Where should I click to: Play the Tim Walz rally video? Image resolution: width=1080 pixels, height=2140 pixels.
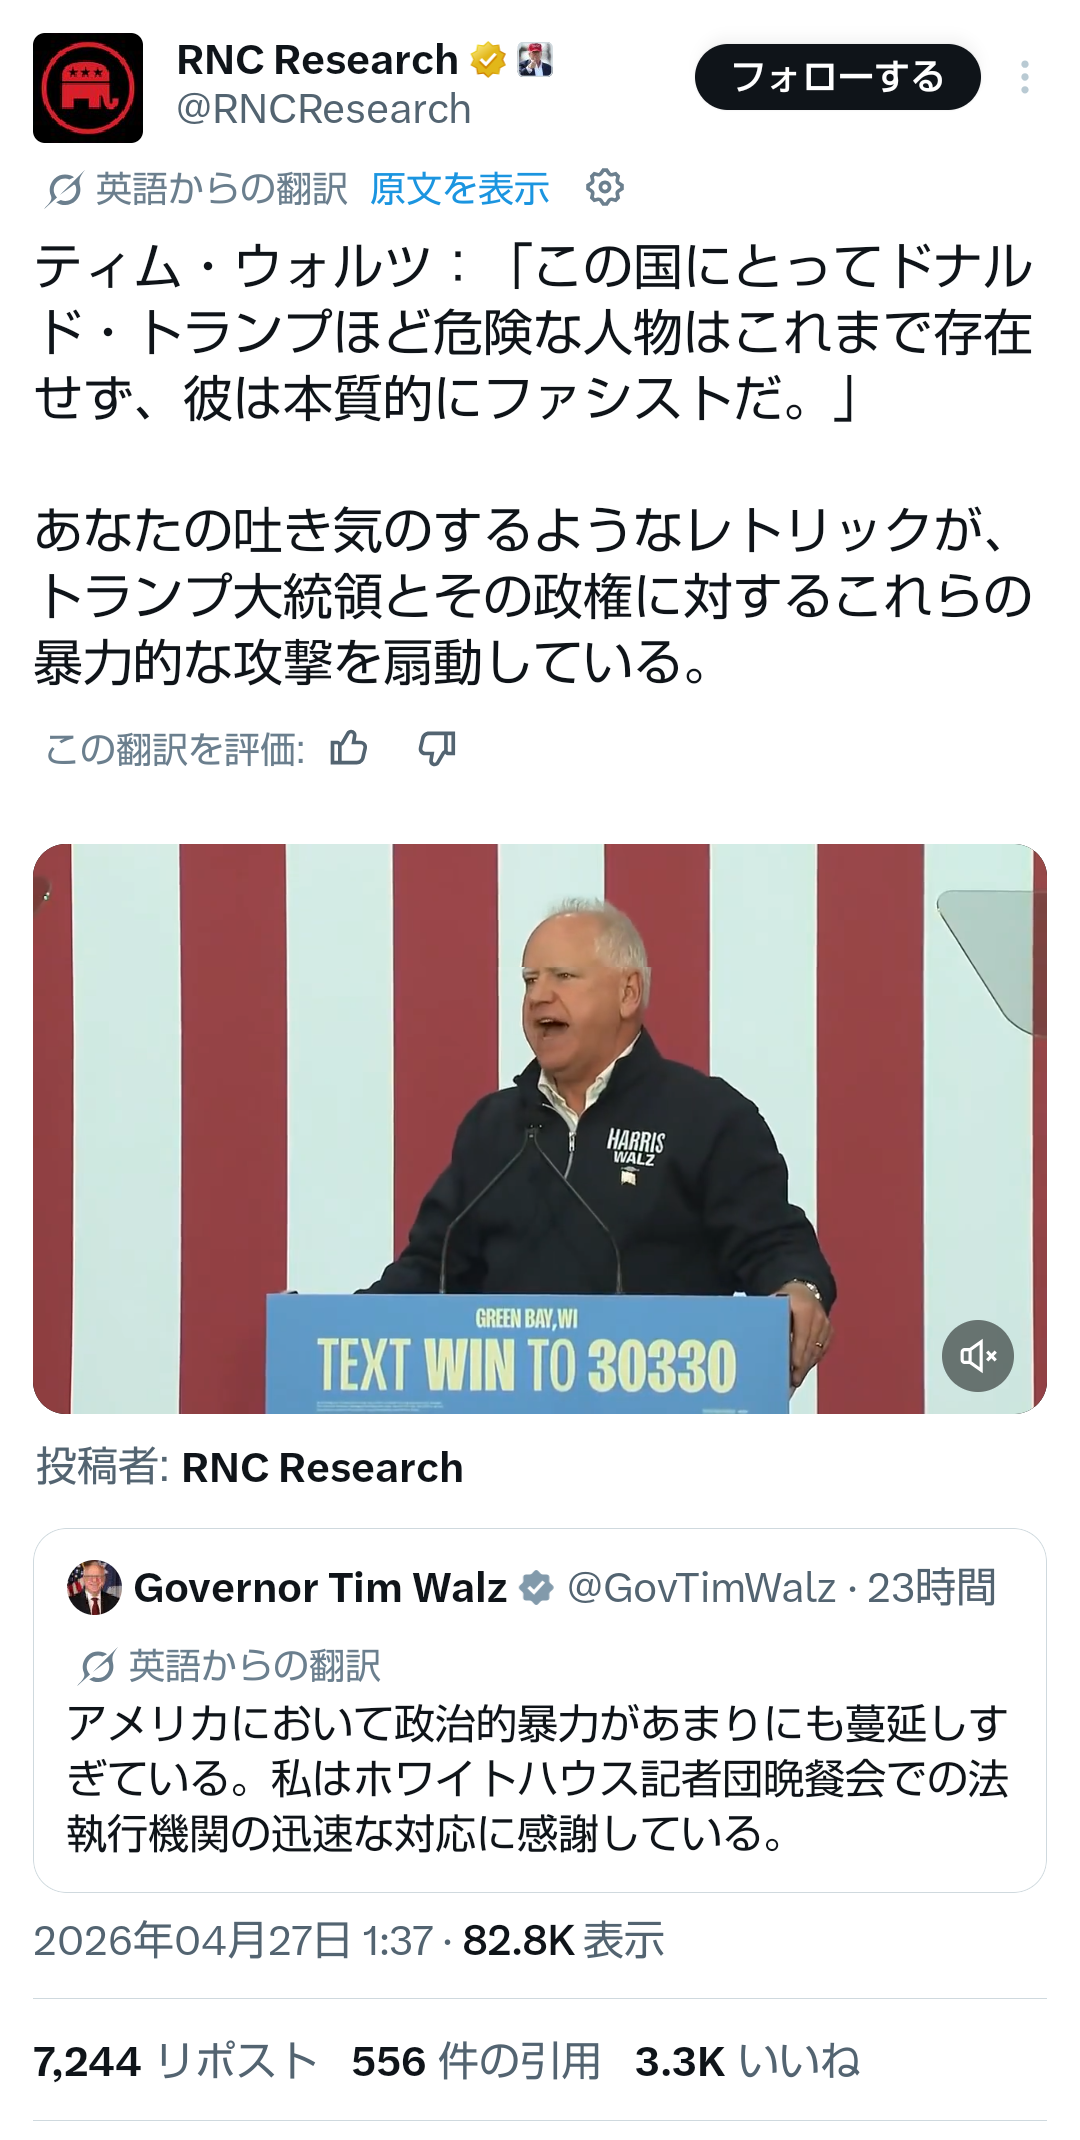[540, 1128]
